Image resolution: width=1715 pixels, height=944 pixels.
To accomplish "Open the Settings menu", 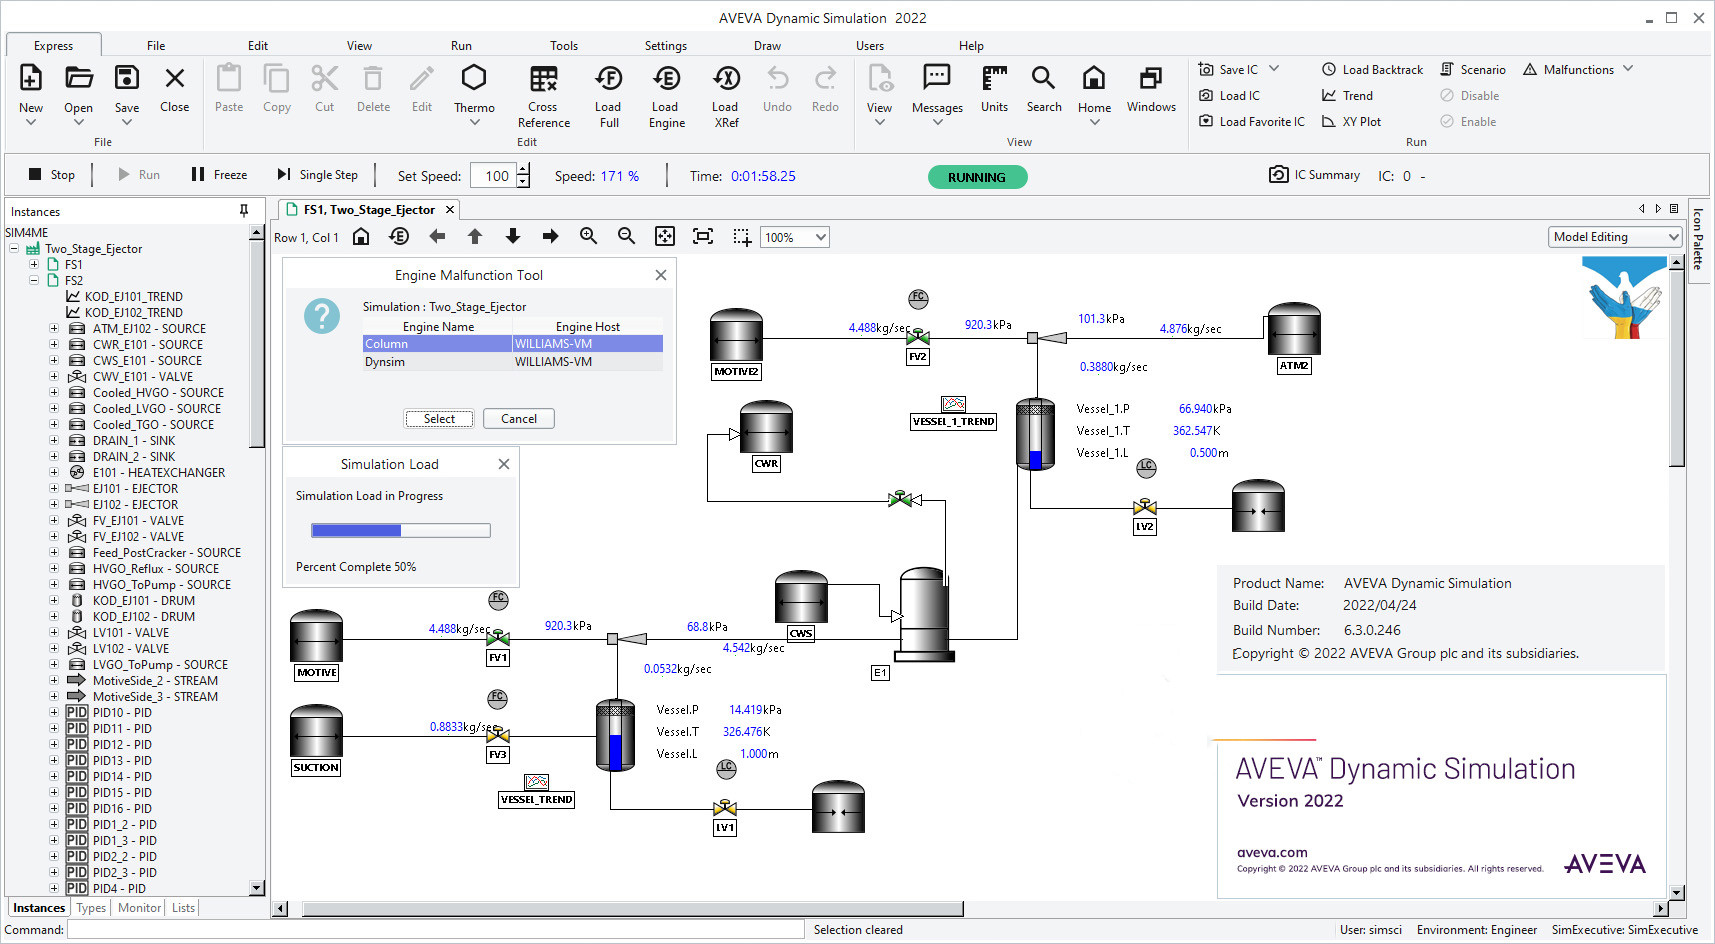I will (x=666, y=46).
